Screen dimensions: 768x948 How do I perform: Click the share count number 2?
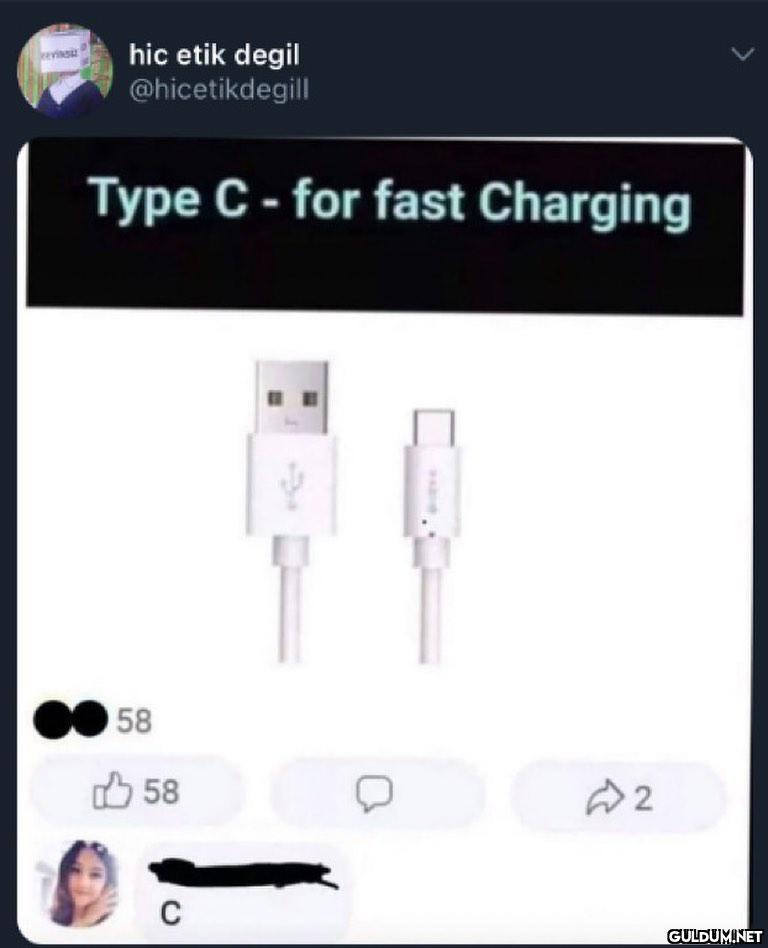click(643, 798)
